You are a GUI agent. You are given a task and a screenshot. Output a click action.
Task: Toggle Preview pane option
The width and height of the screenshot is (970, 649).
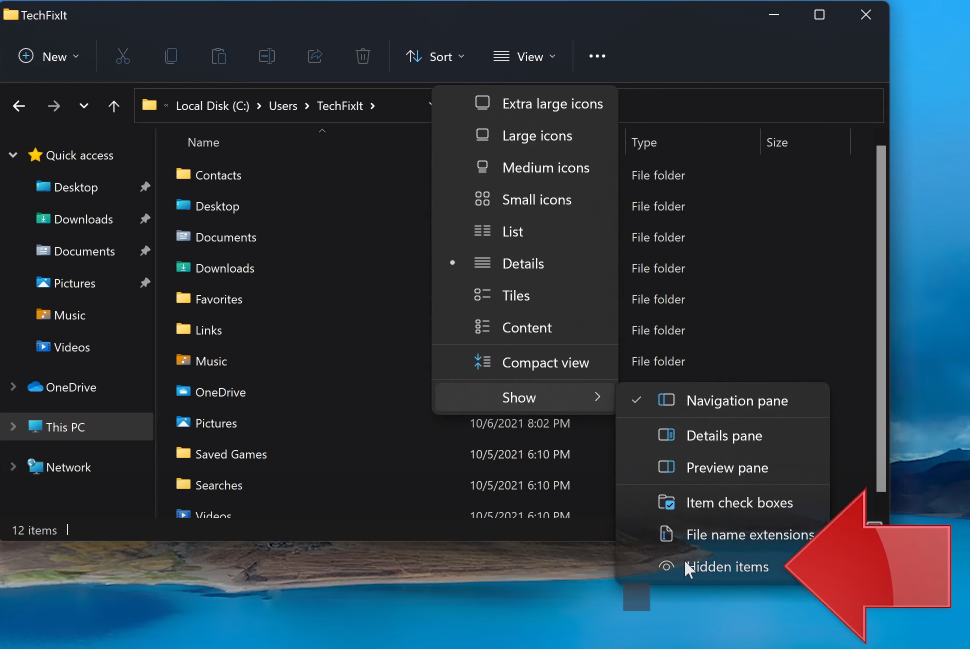(x=723, y=468)
